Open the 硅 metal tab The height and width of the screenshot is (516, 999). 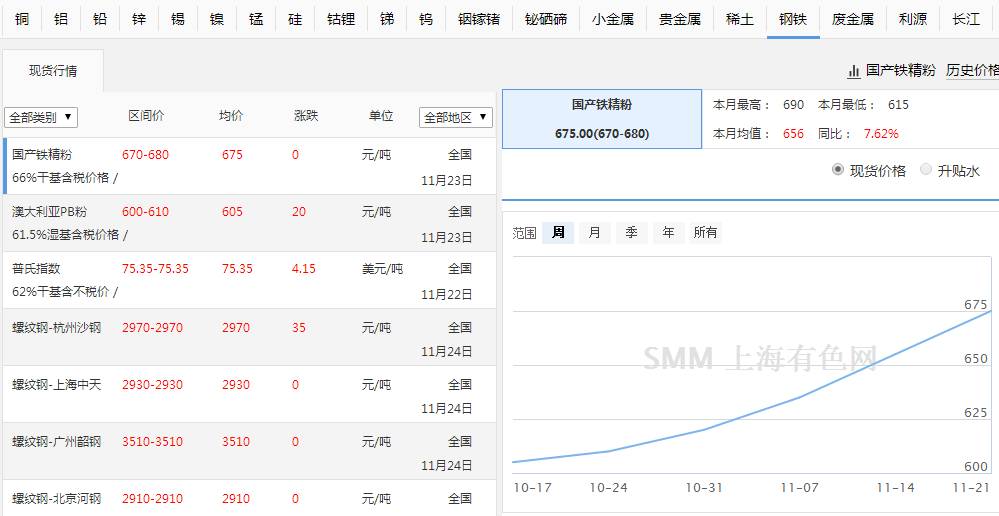(295, 19)
